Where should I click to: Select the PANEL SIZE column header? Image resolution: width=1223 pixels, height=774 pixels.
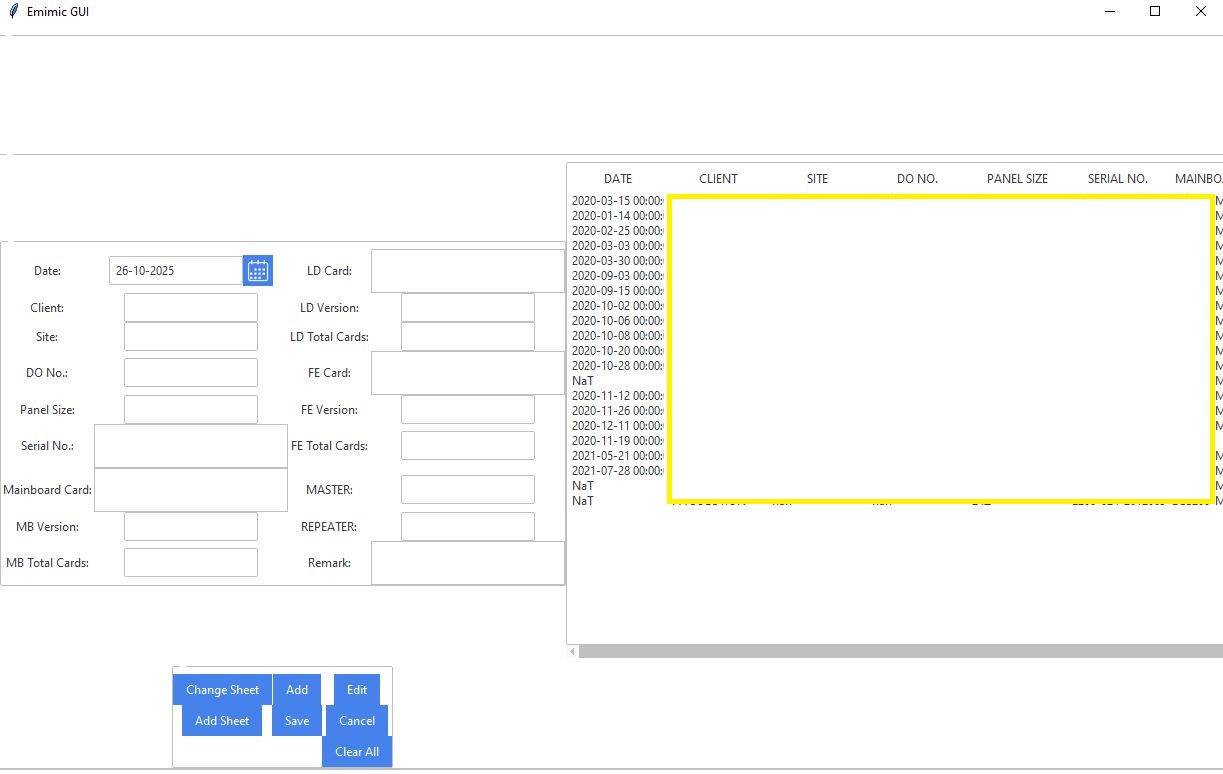1017,179
